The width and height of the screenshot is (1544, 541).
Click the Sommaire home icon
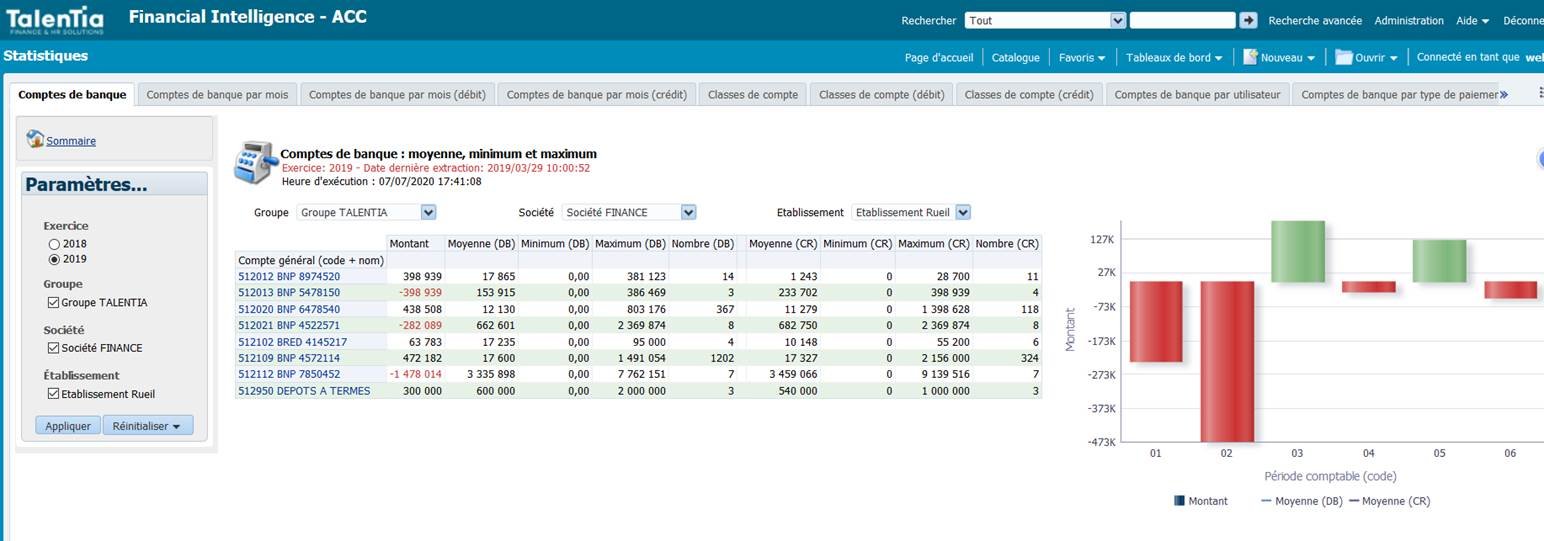[x=35, y=139]
